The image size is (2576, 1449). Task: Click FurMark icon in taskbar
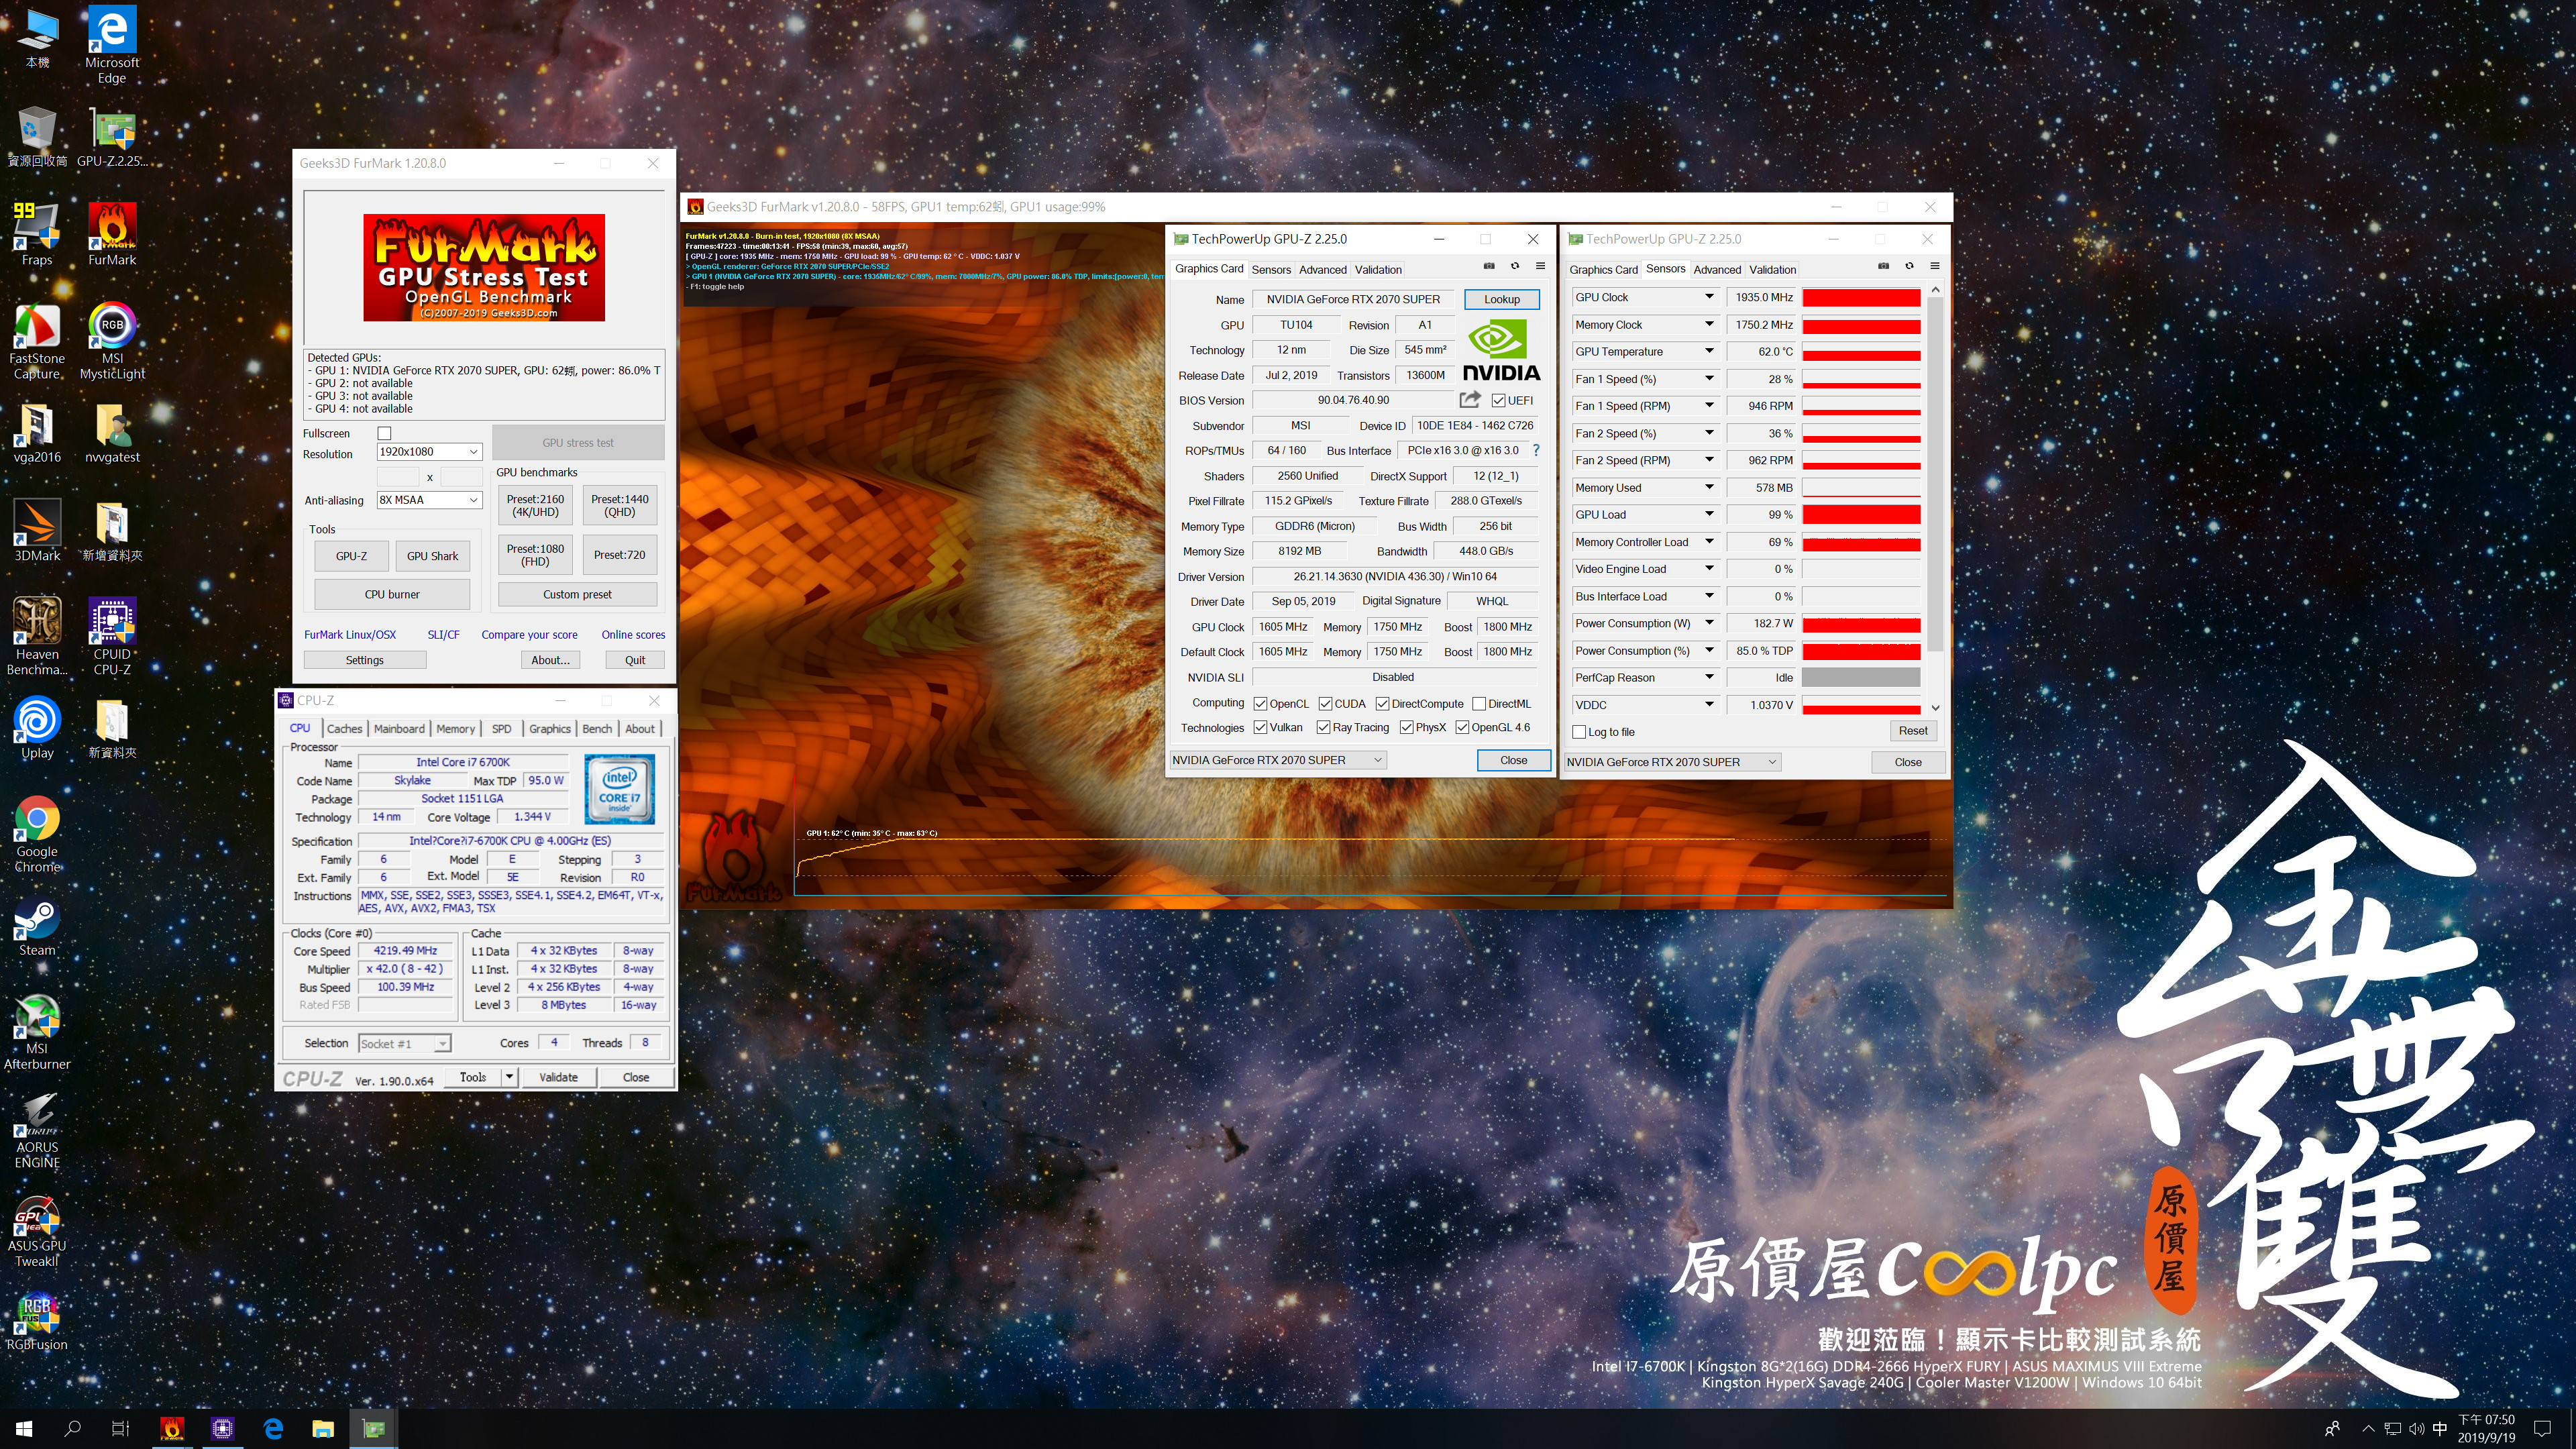[172, 1429]
